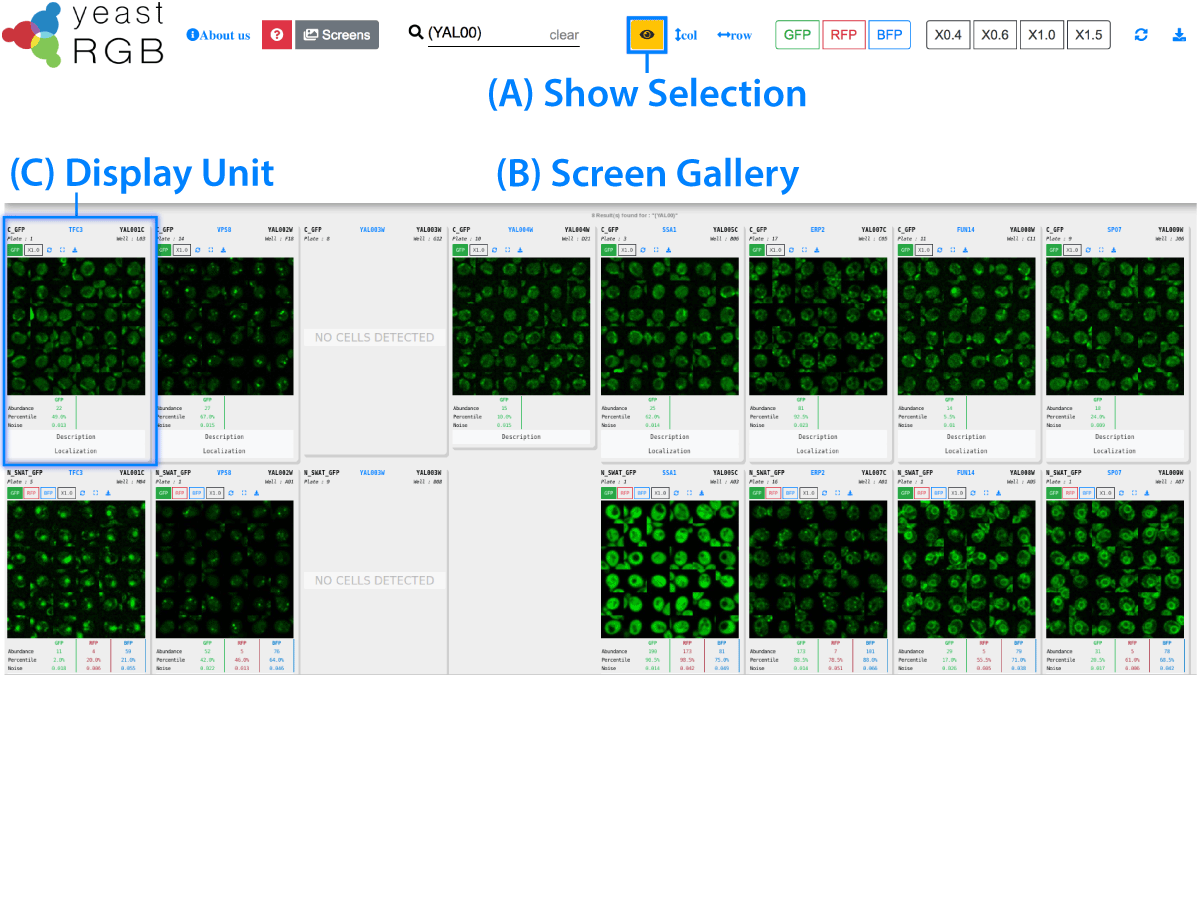This screenshot has height=900, width=1200.
Task: Set global zoom to X1.5
Action: [1088, 35]
